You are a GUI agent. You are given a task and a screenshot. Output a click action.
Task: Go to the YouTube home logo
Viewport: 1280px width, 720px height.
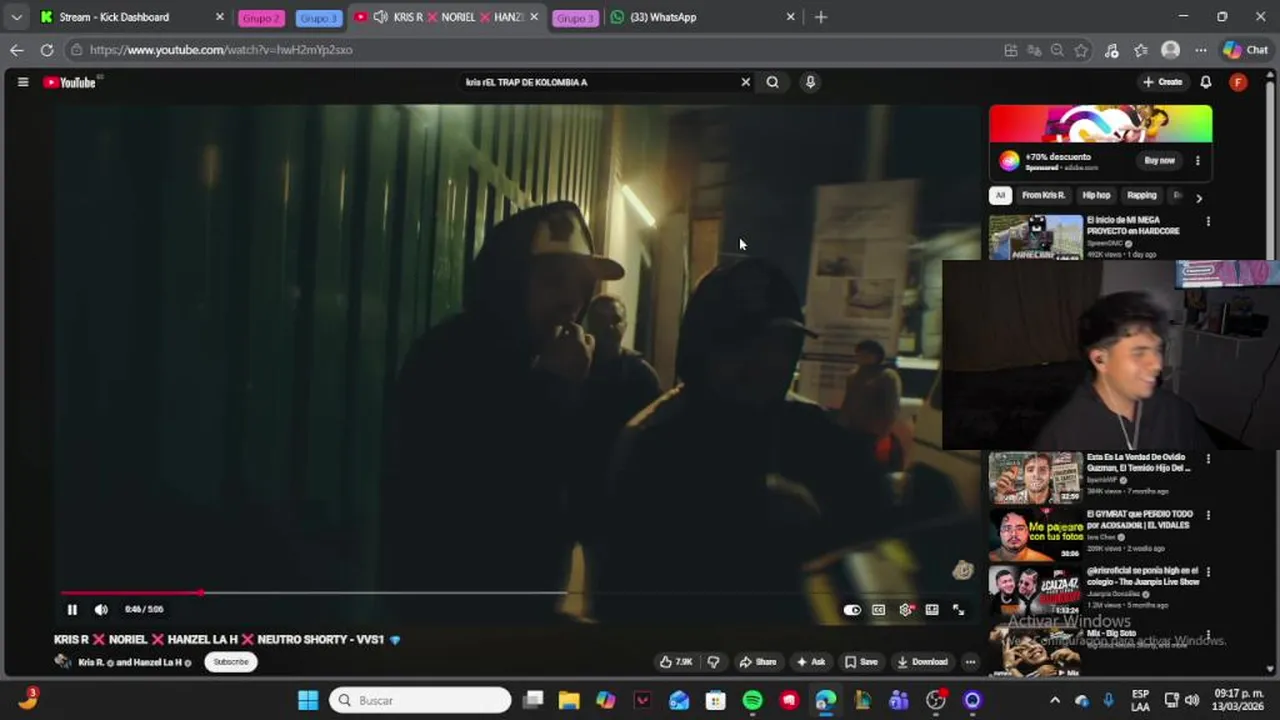70,82
